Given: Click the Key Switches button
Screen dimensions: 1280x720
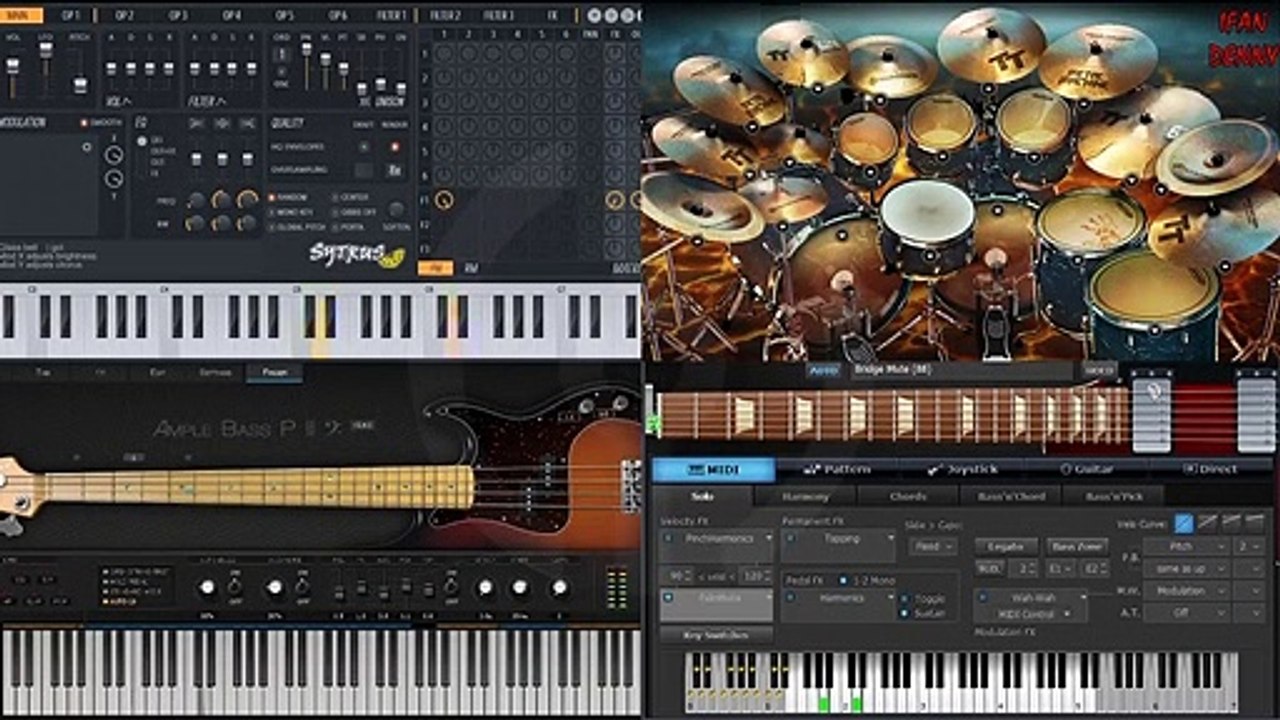Looking at the screenshot, I should click(x=716, y=634).
